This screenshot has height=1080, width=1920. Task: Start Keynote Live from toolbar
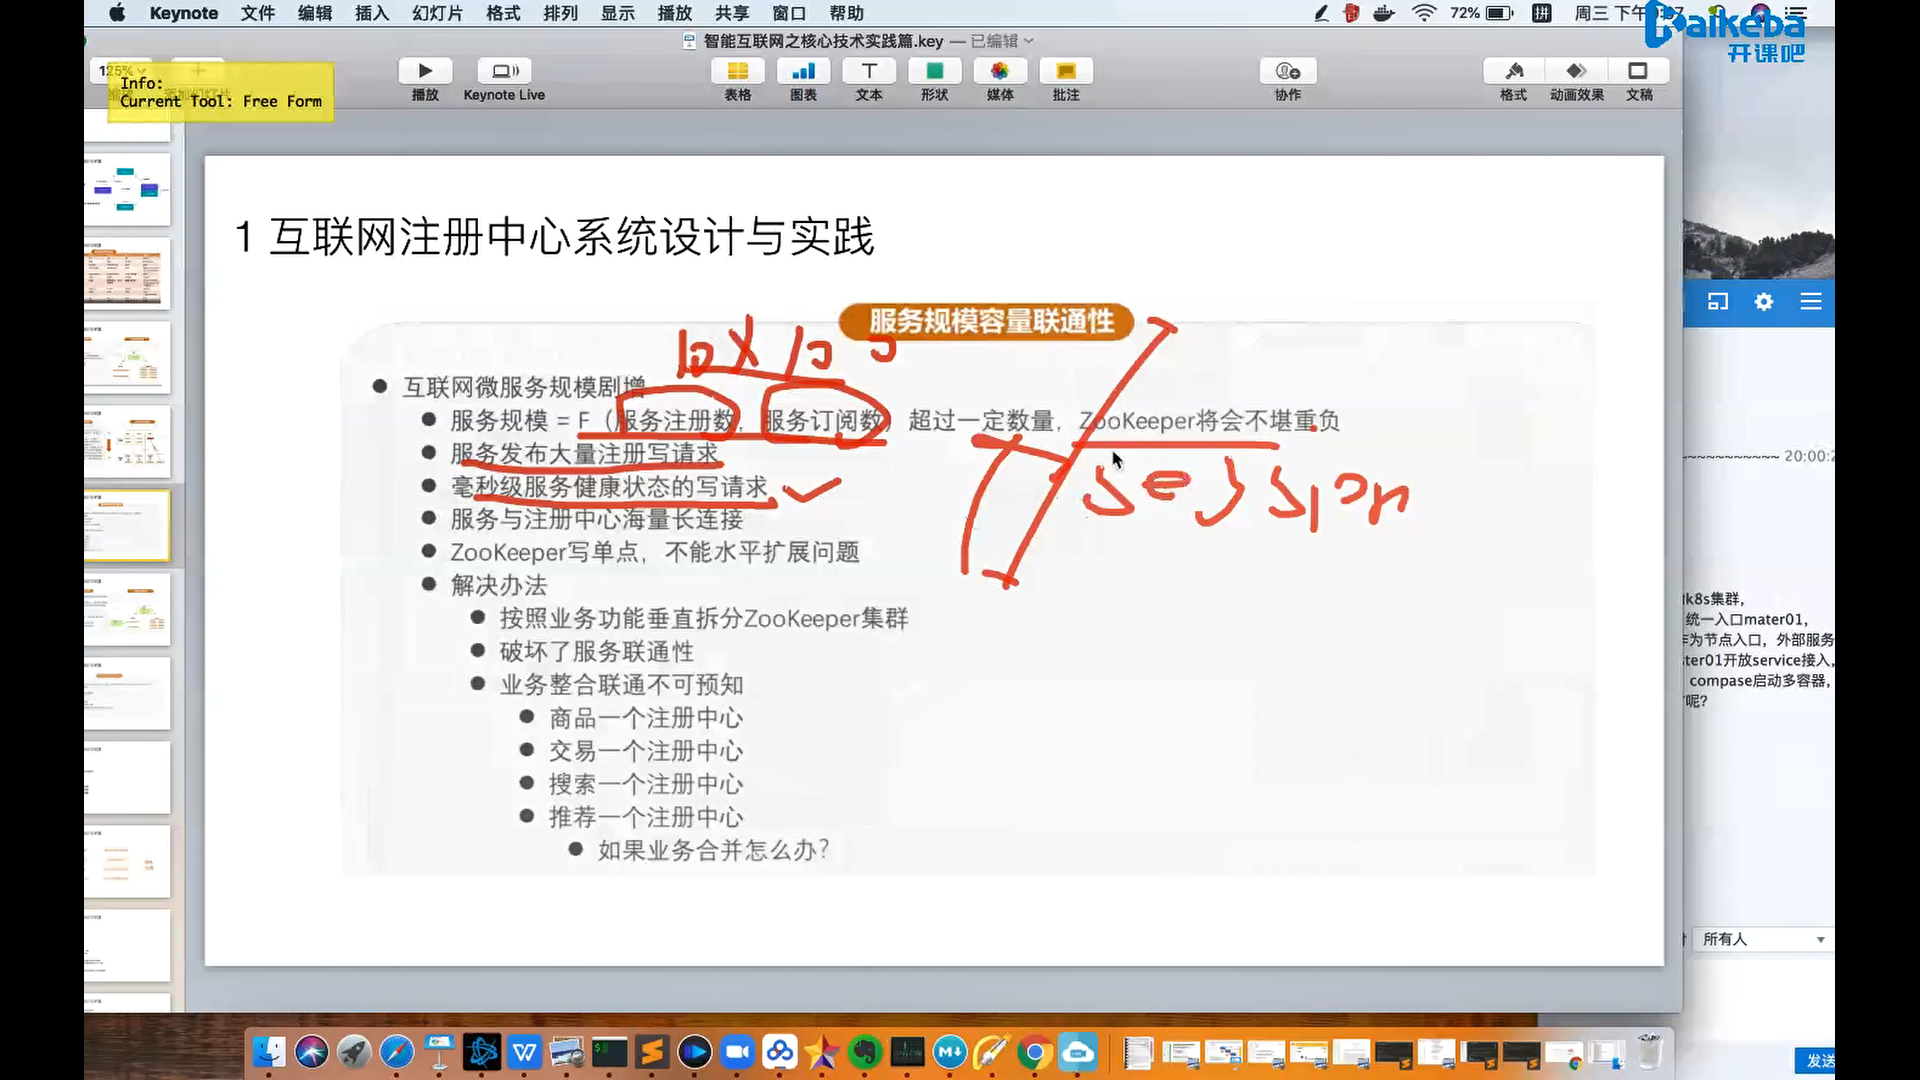(504, 72)
